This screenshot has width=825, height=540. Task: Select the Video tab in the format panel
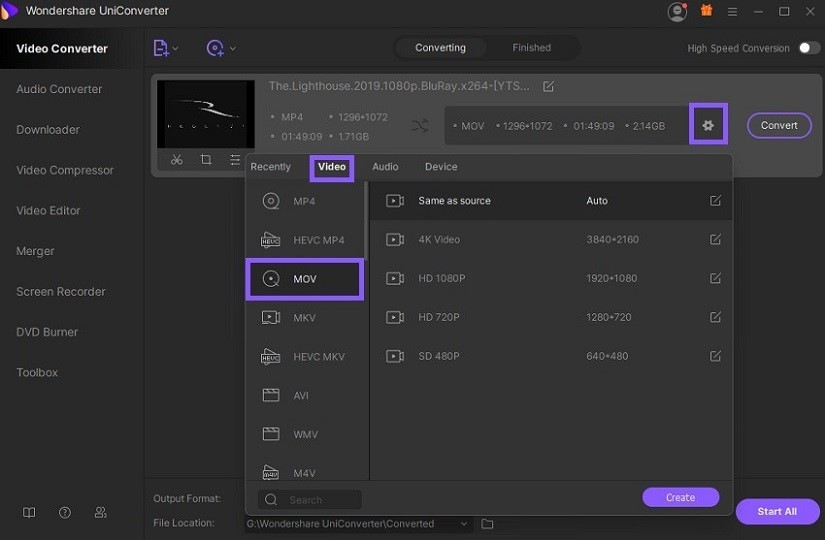331,167
